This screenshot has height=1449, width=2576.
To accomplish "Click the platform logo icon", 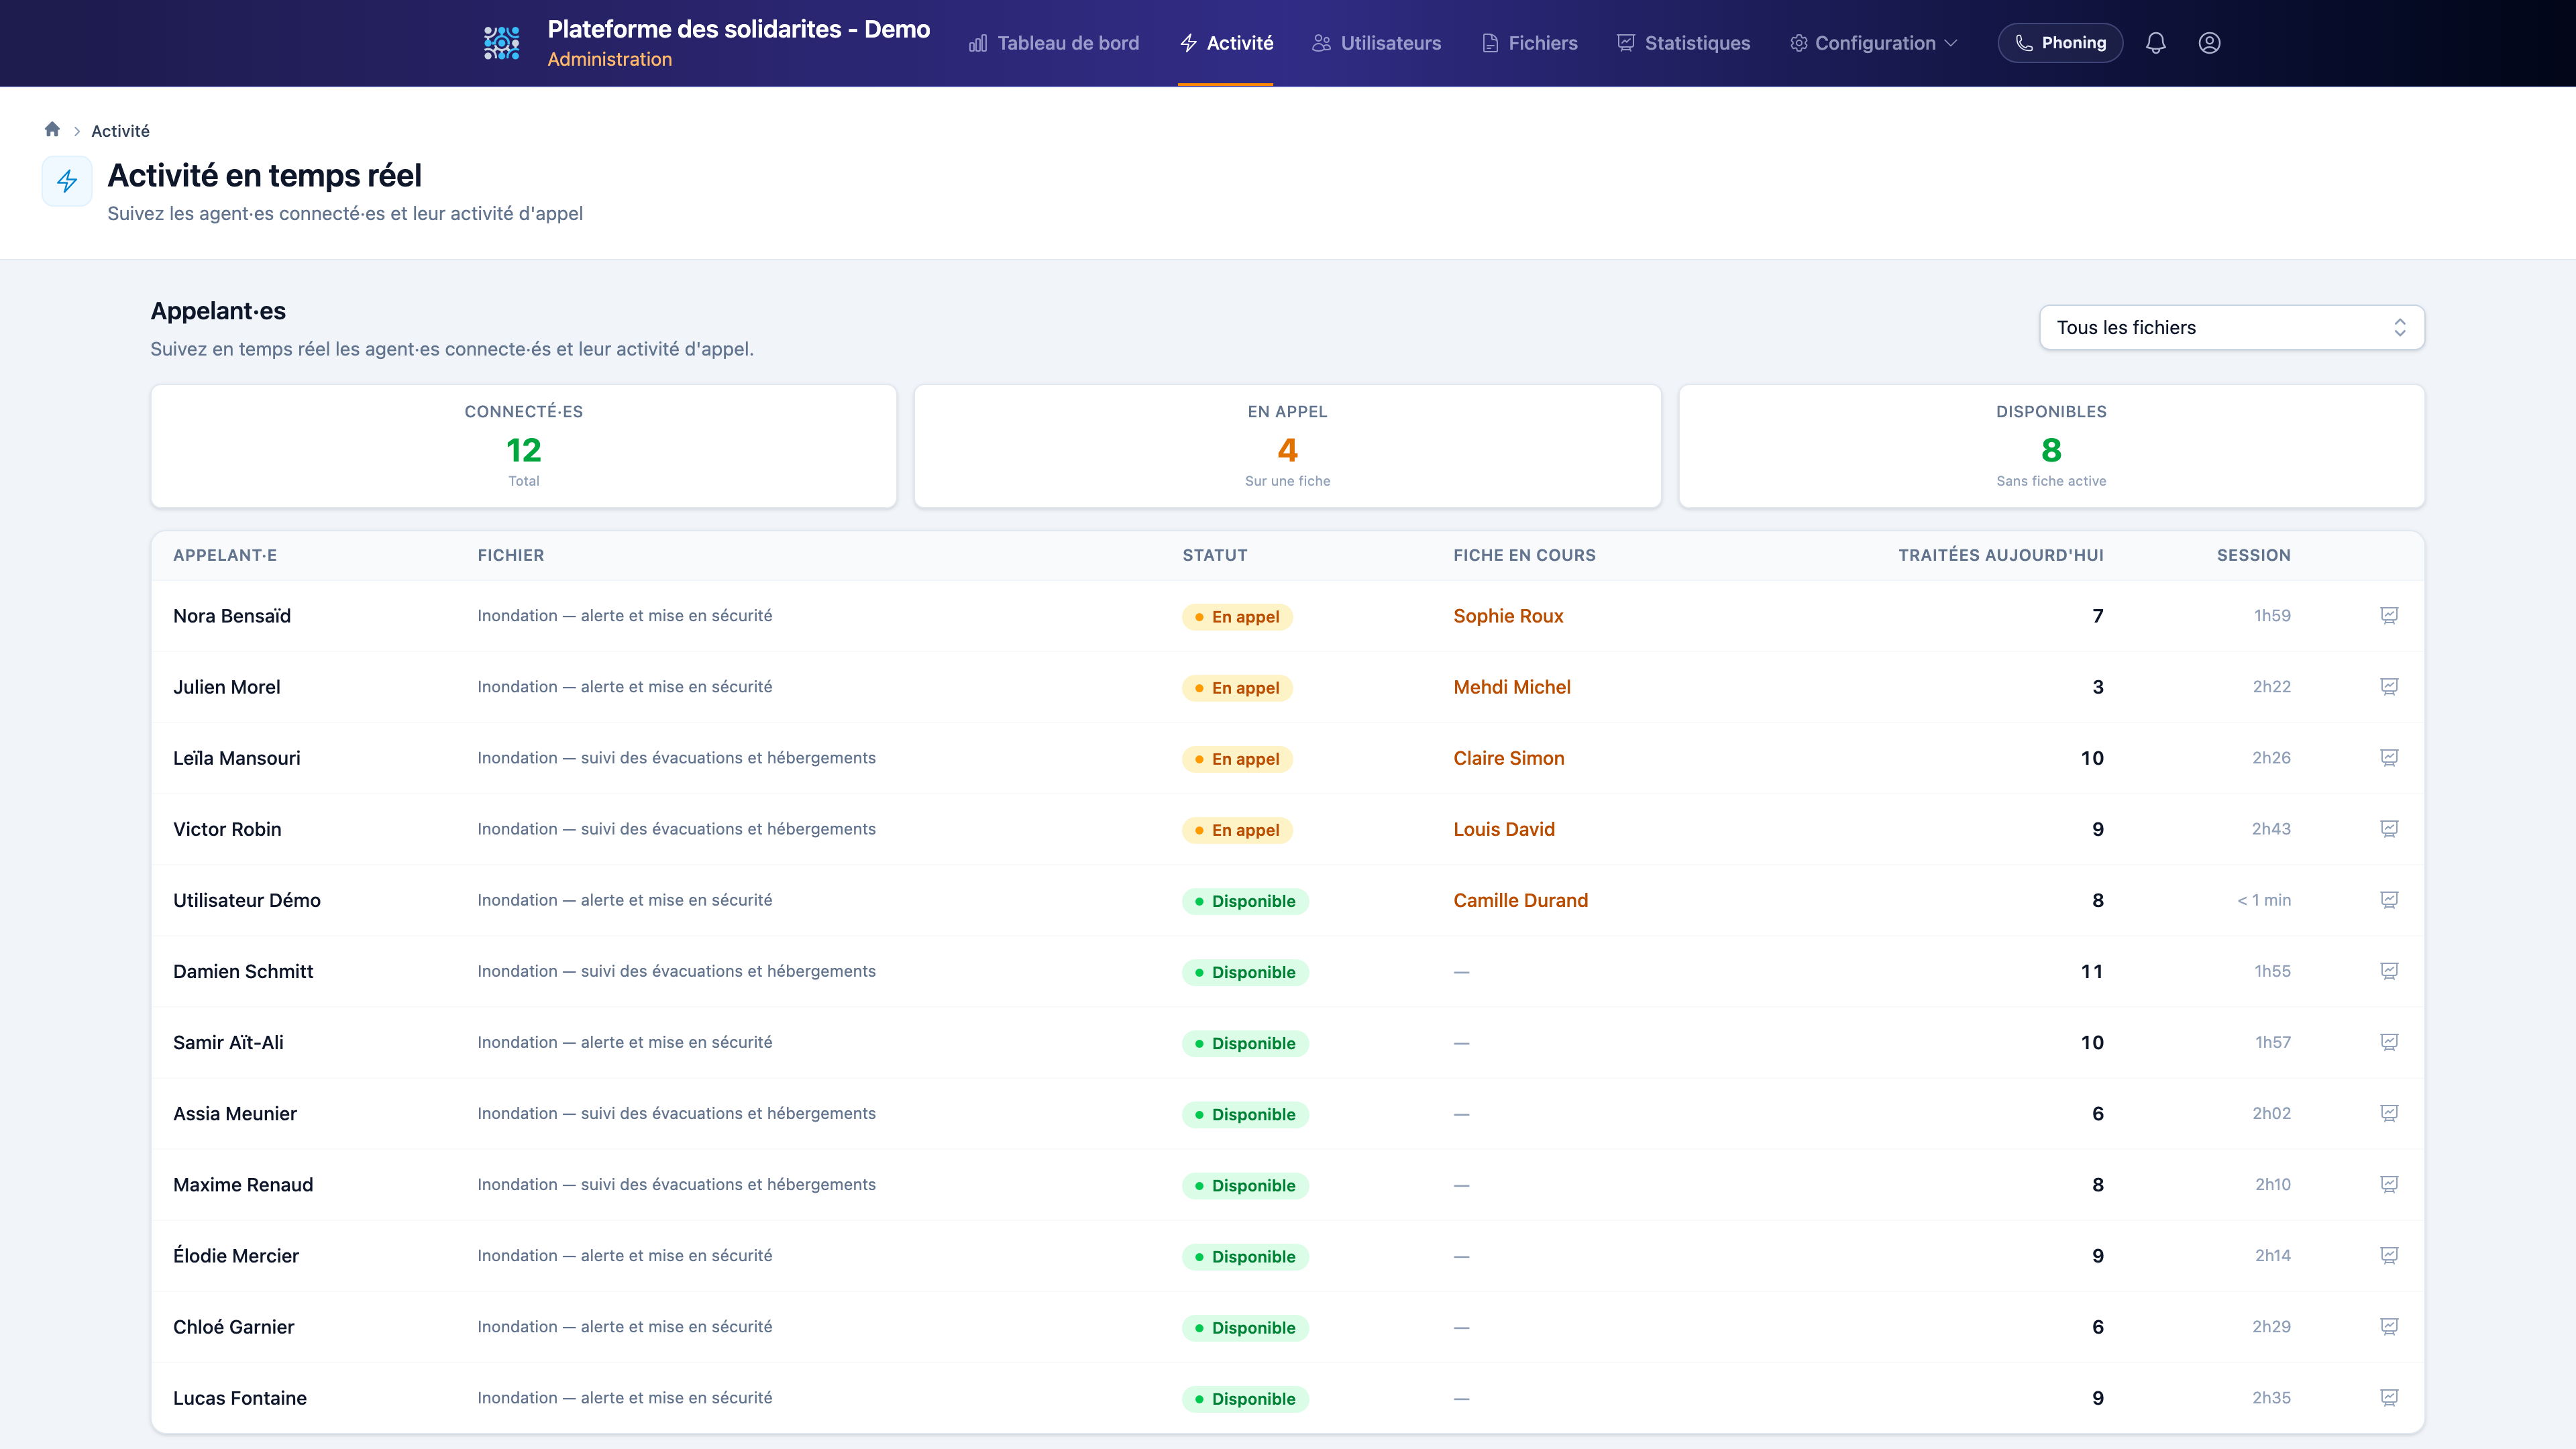I will tap(502, 43).
